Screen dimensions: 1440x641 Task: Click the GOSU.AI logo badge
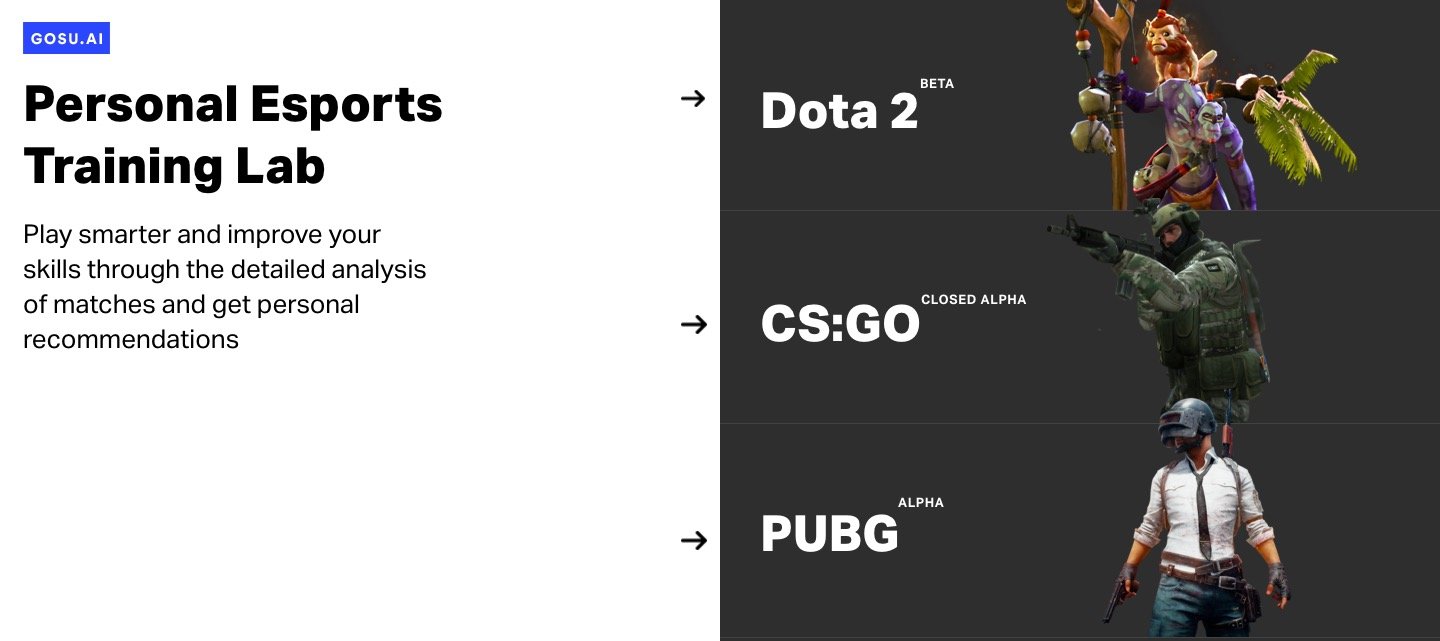coord(66,39)
